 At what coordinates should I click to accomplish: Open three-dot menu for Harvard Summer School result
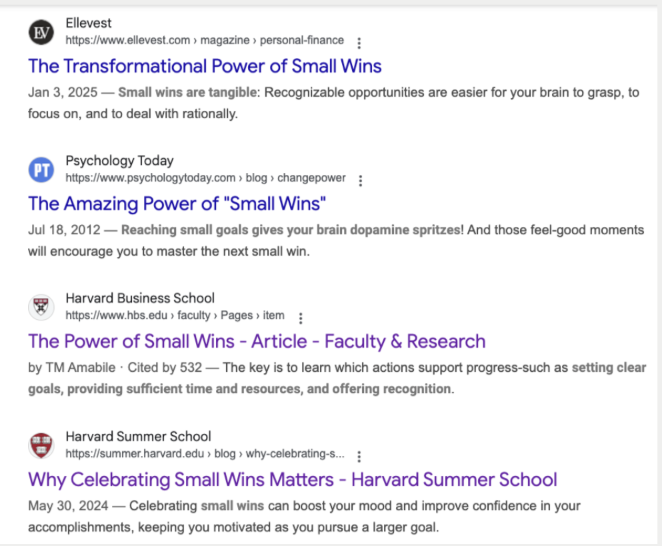pos(359,456)
